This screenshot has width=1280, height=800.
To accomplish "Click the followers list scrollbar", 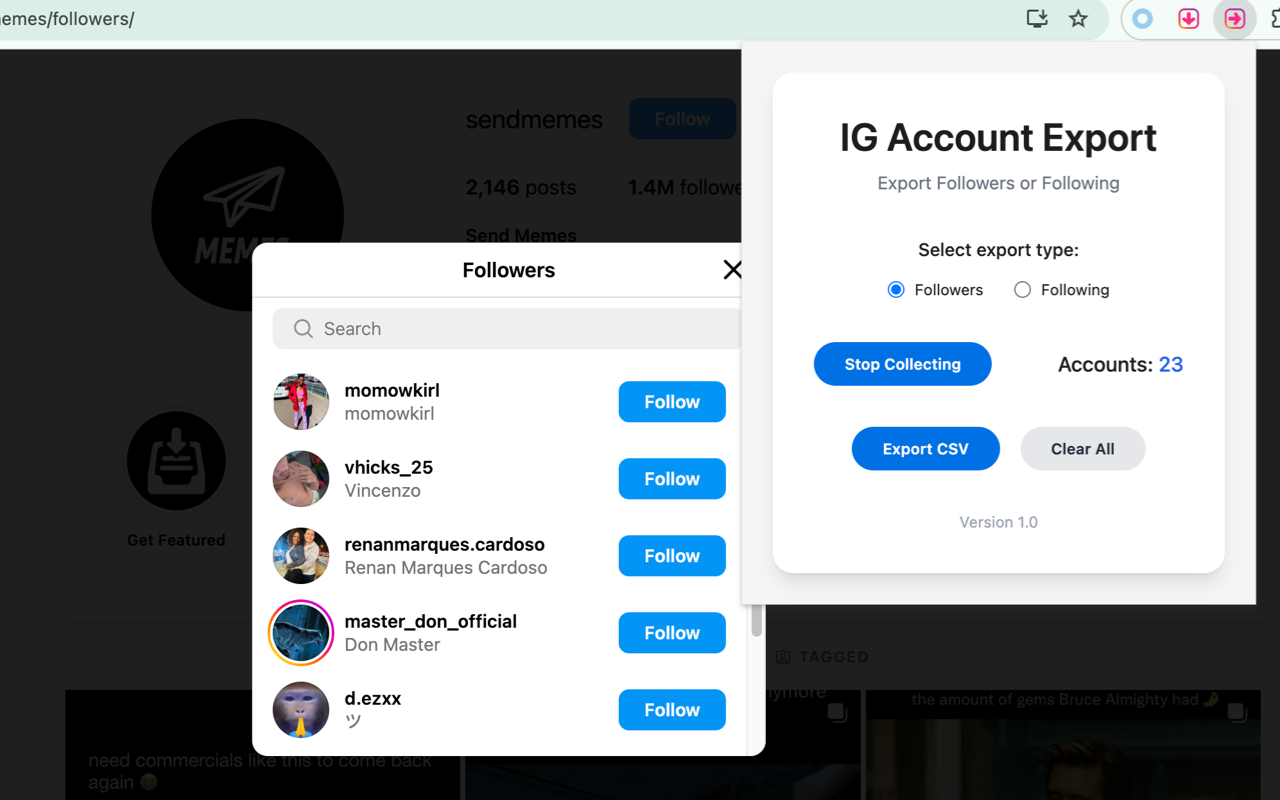I will [757, 620].
